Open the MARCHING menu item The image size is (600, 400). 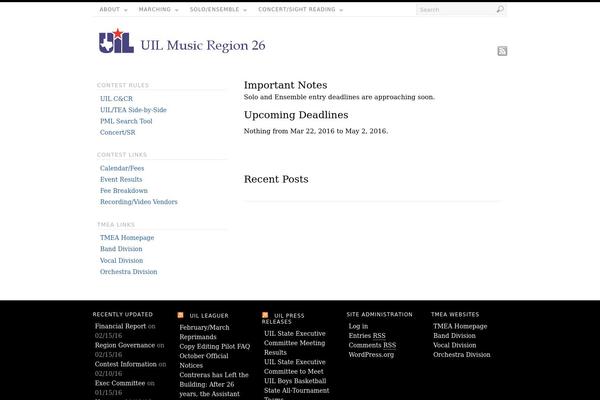tap(155, 9)
